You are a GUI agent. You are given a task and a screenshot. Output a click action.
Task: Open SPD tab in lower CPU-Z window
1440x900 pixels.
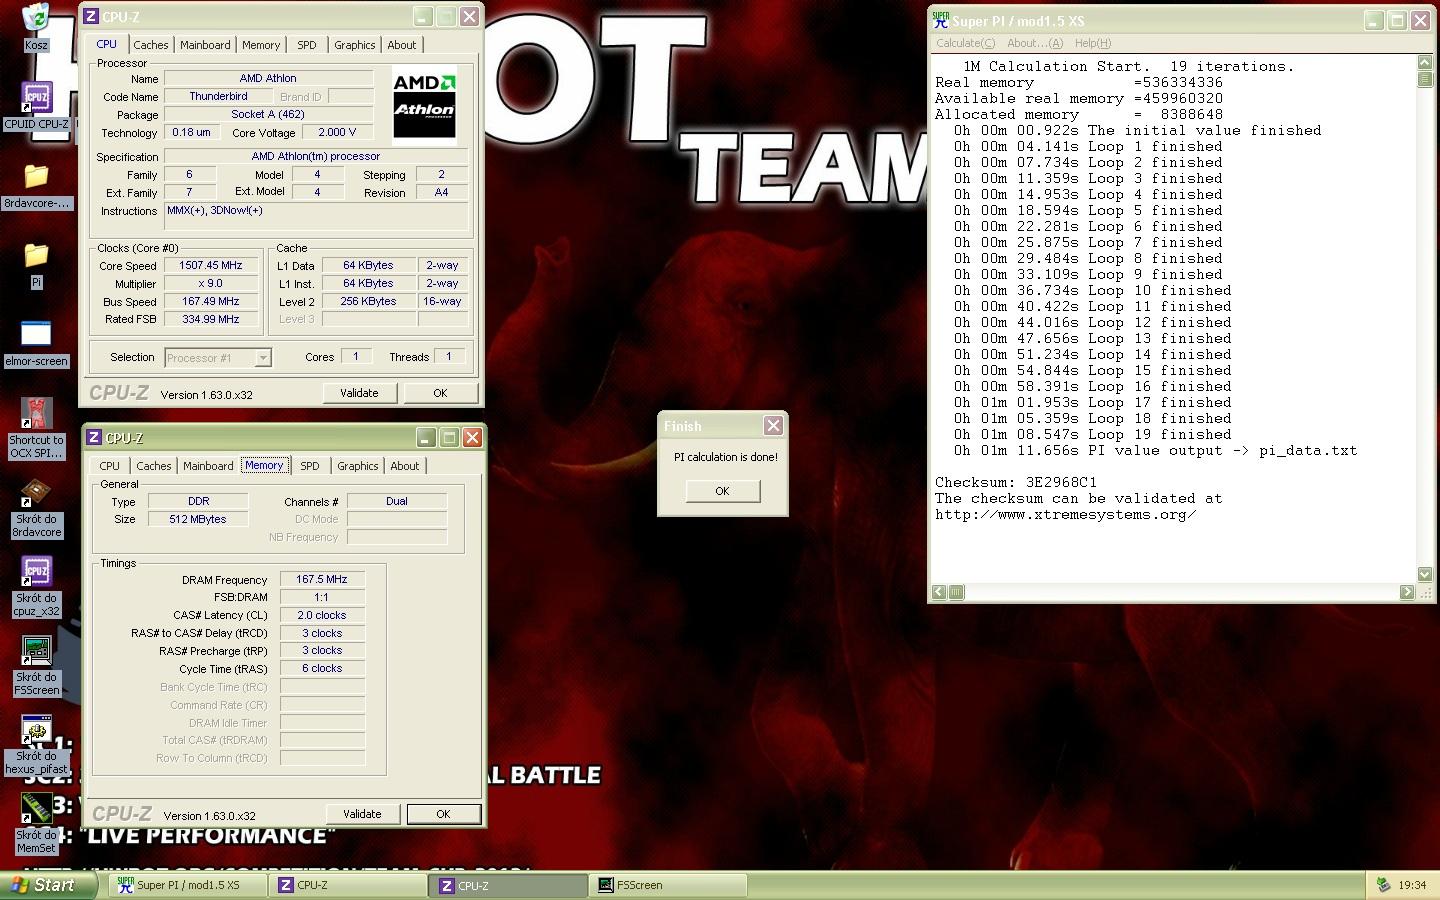310,466
